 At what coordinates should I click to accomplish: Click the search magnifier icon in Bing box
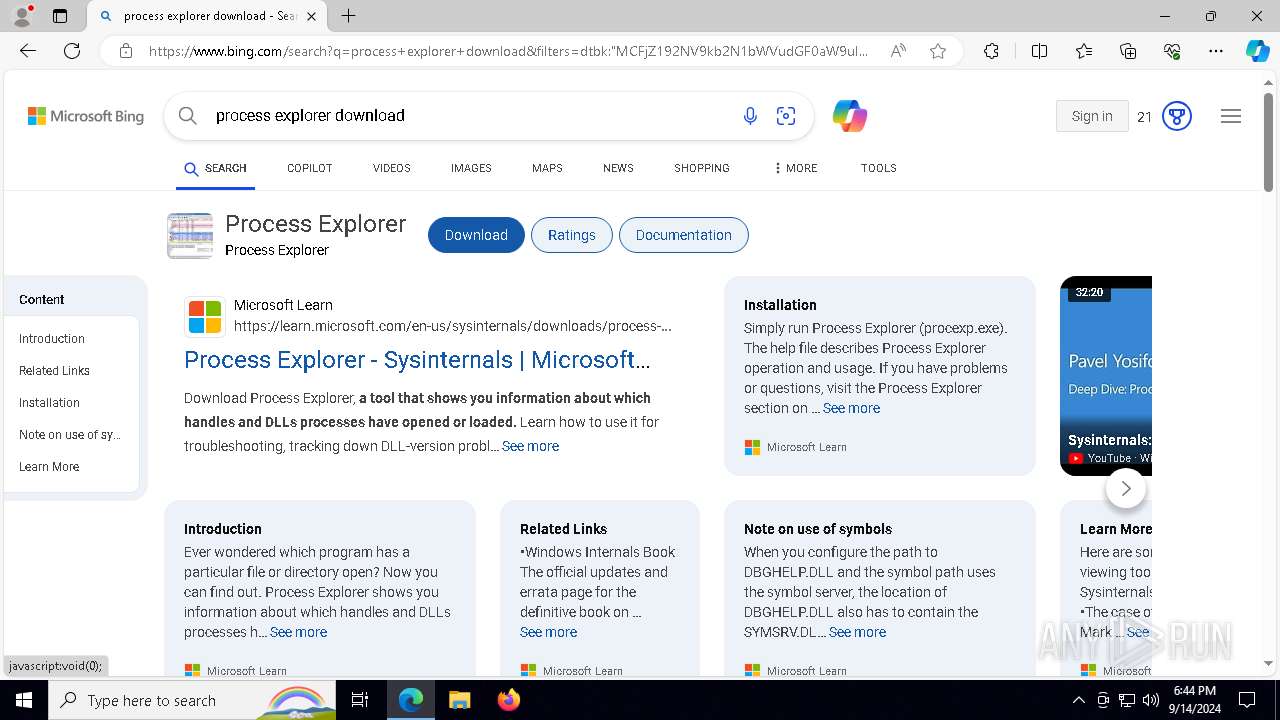(188, 116)
